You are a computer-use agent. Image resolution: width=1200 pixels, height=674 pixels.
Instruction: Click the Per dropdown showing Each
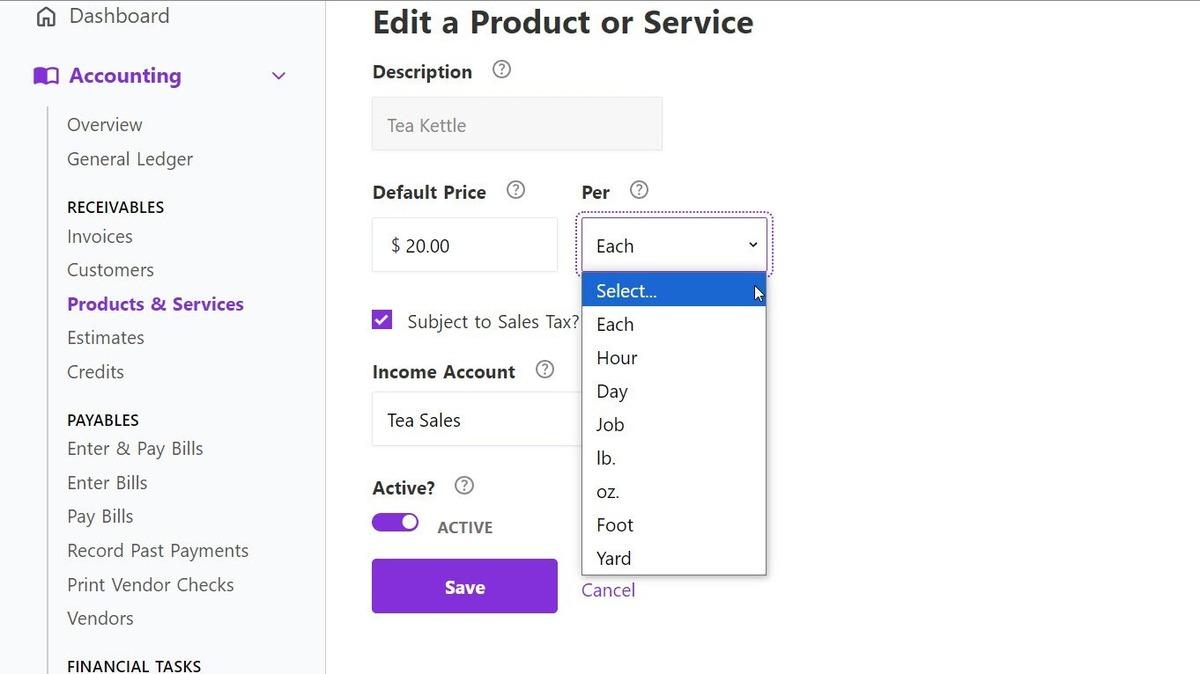(674, 245)
